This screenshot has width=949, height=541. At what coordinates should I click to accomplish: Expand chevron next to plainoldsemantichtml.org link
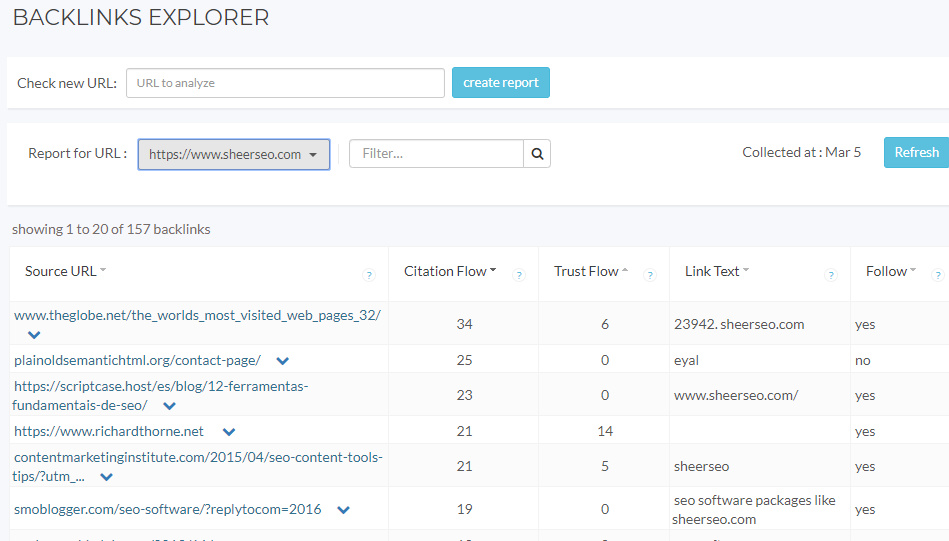[283, 361]
